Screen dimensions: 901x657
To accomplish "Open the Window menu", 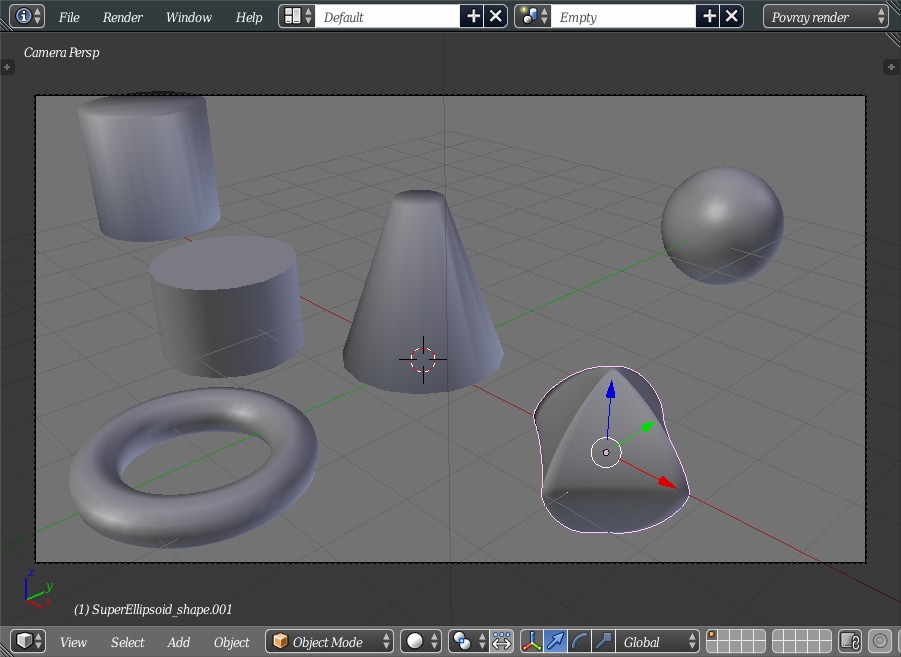I will 188,17.
